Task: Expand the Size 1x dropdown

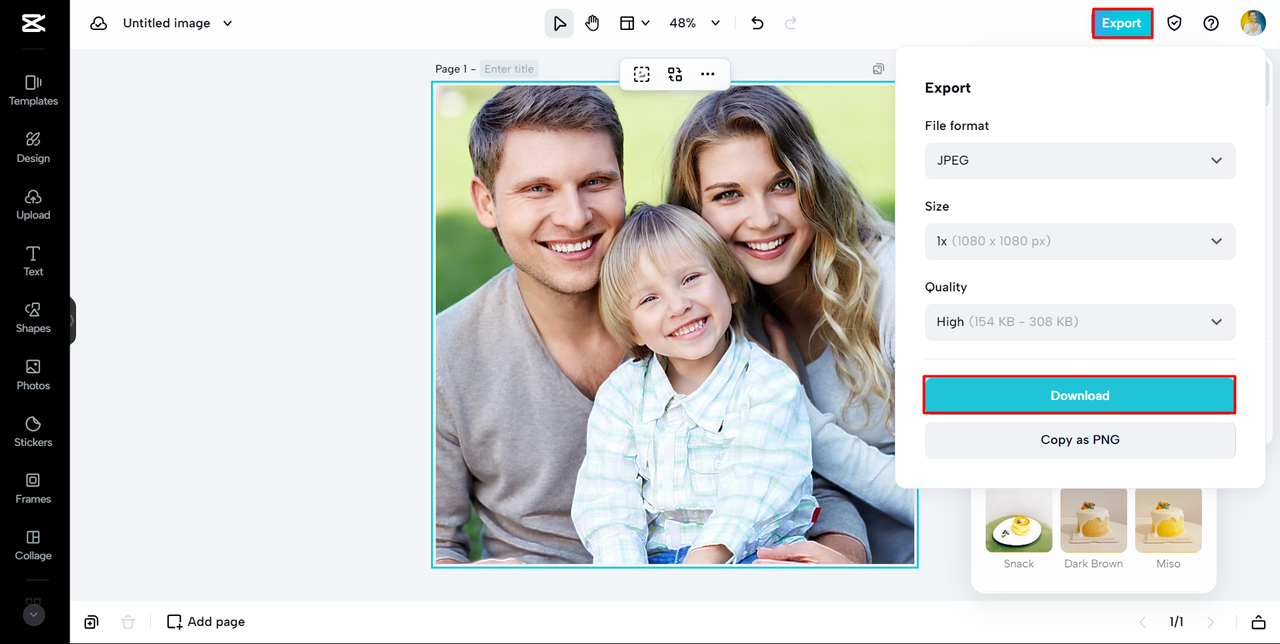Action: [x=1079, y=241]
